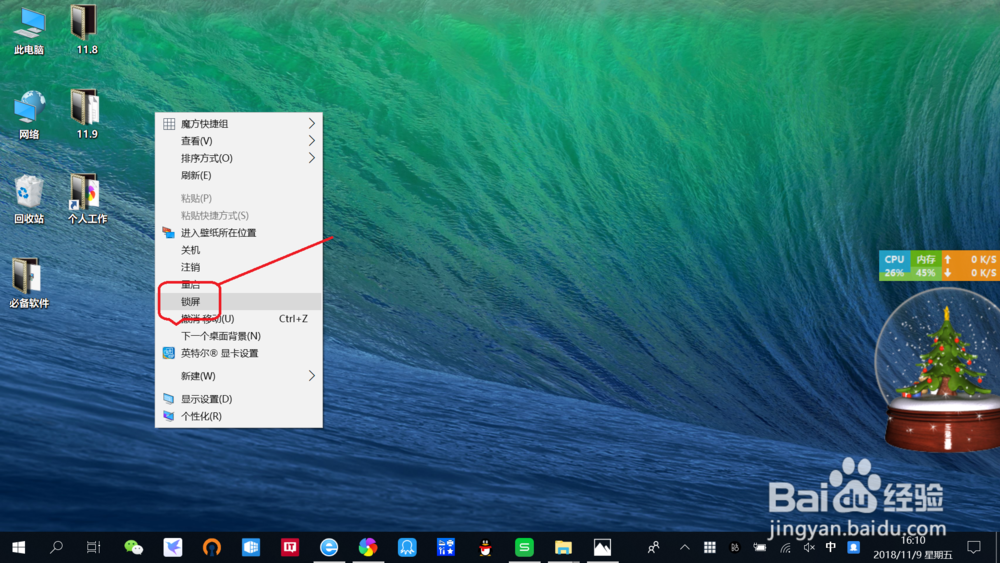
Task: Click the network speed K/S widget
Action: tap(971, 266)
